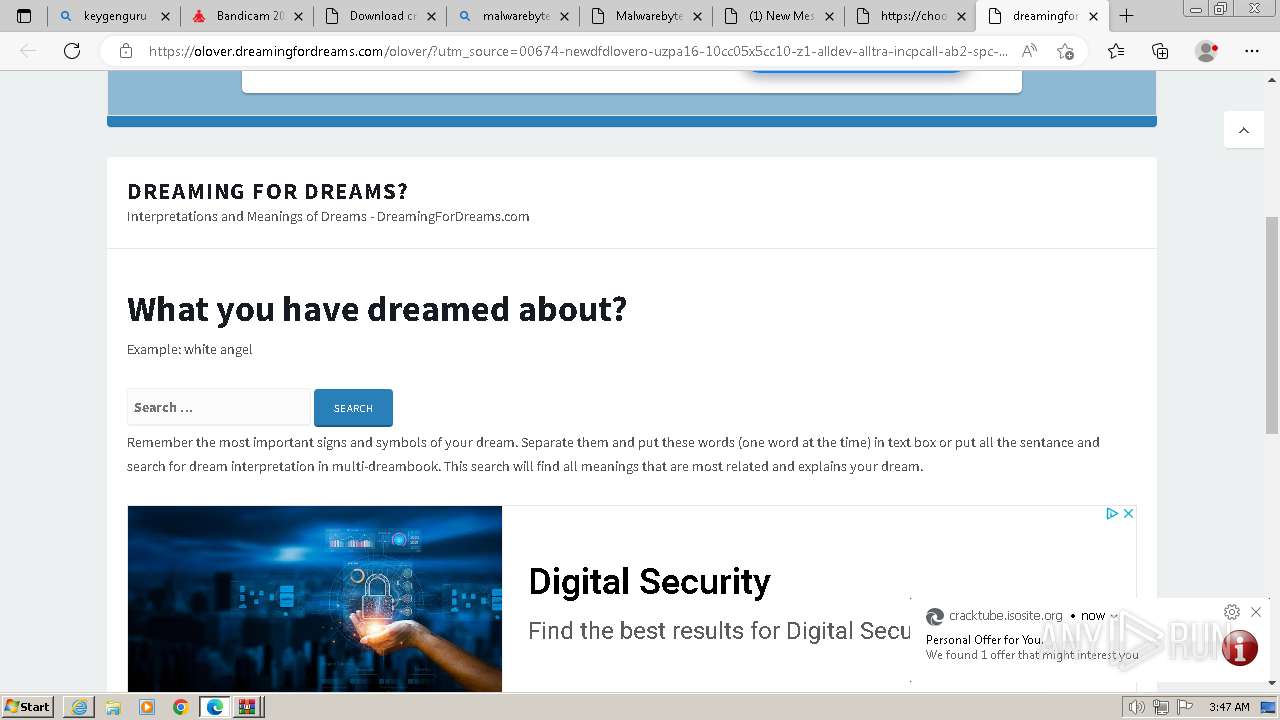Reload the current page
1280x720 pixels.
tap(72, 51)
